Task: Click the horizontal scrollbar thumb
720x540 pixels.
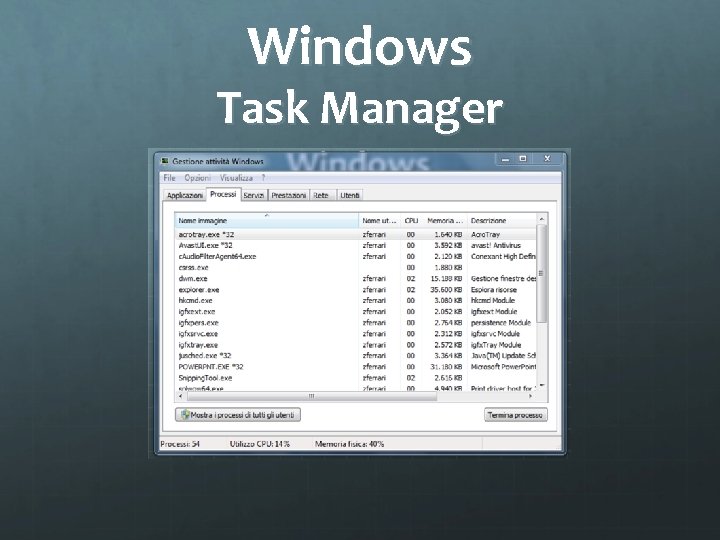Action: (312, 396)
